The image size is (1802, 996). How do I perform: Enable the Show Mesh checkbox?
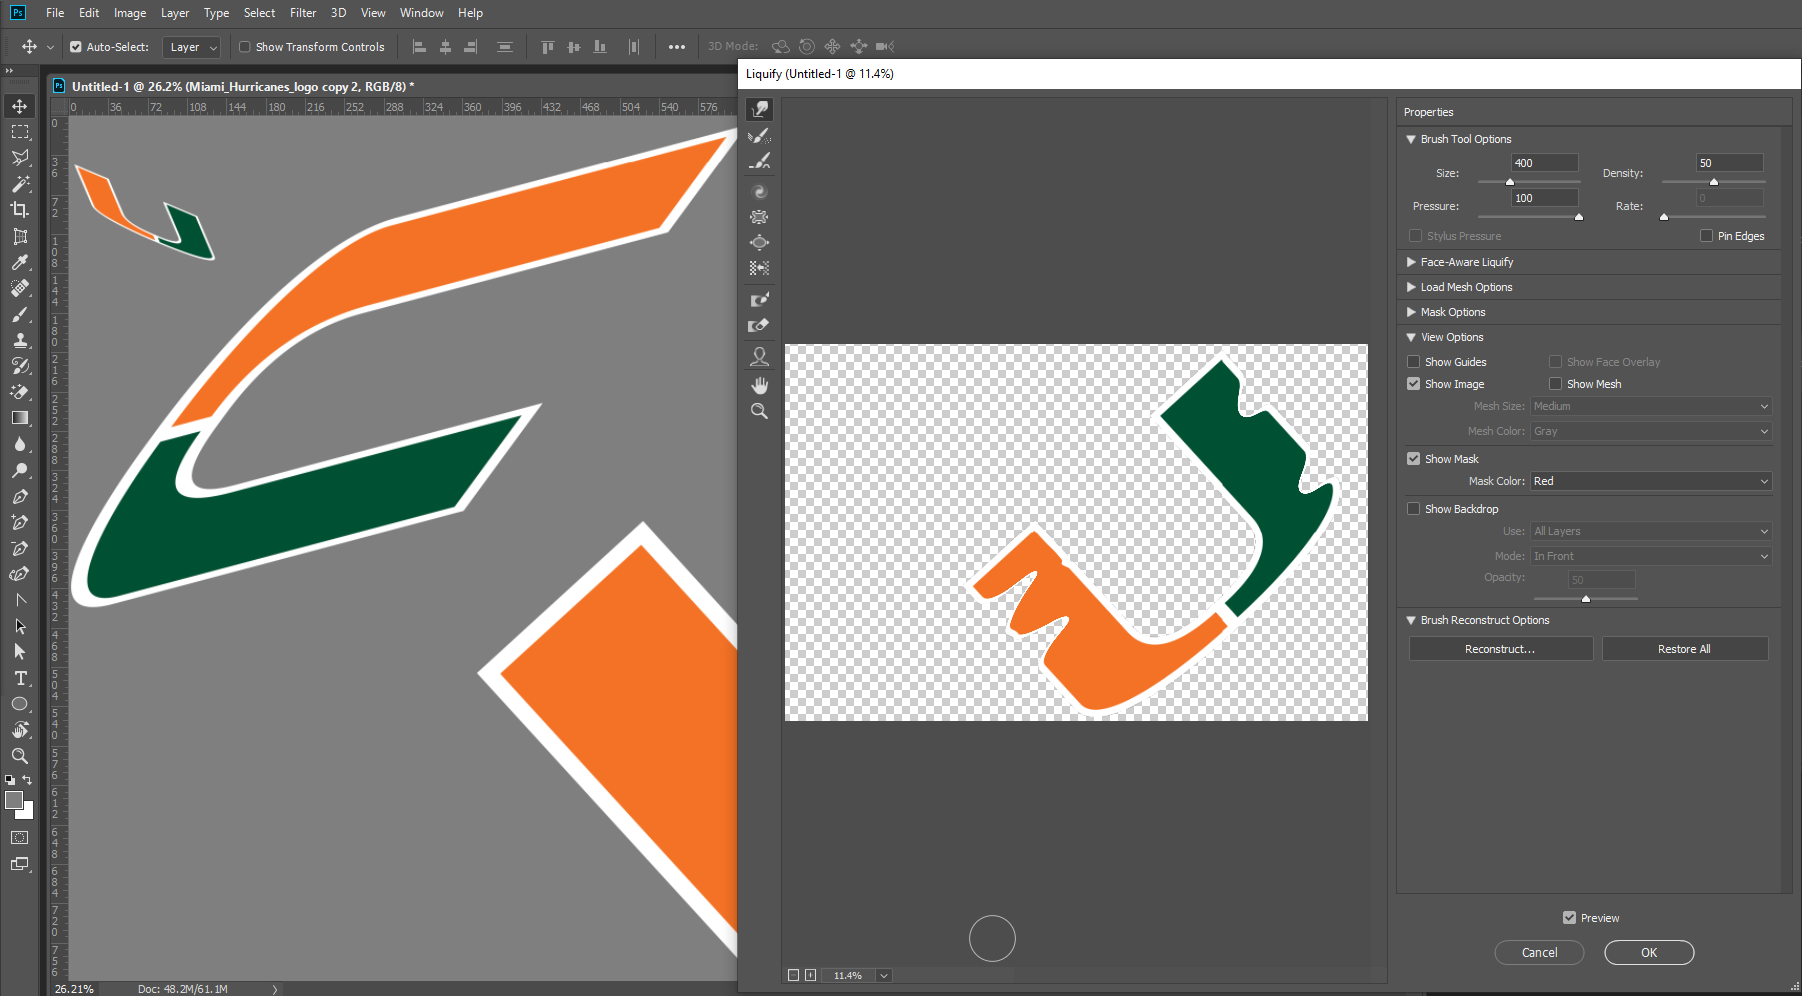[1556, 384]
